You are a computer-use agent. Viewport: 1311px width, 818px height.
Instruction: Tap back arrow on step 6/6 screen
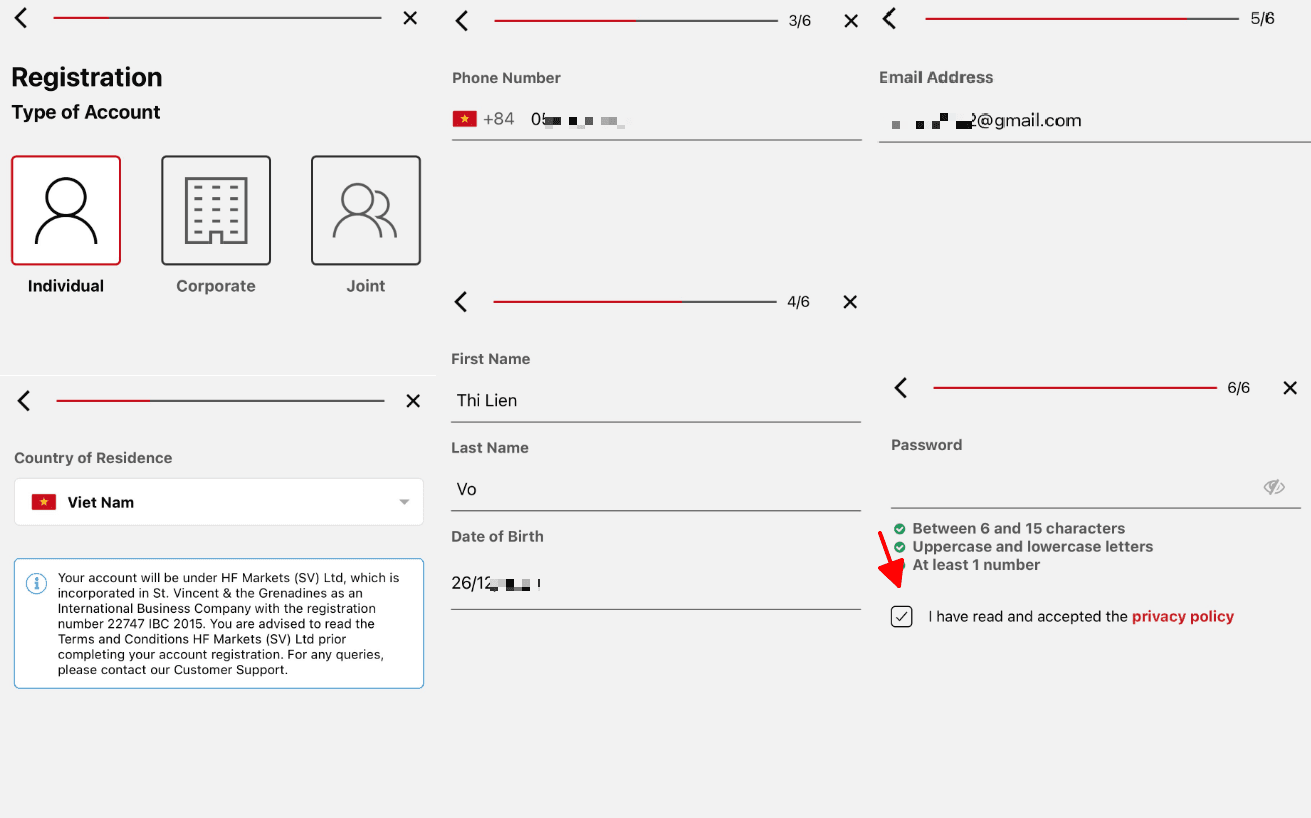(x=901, y=388)
